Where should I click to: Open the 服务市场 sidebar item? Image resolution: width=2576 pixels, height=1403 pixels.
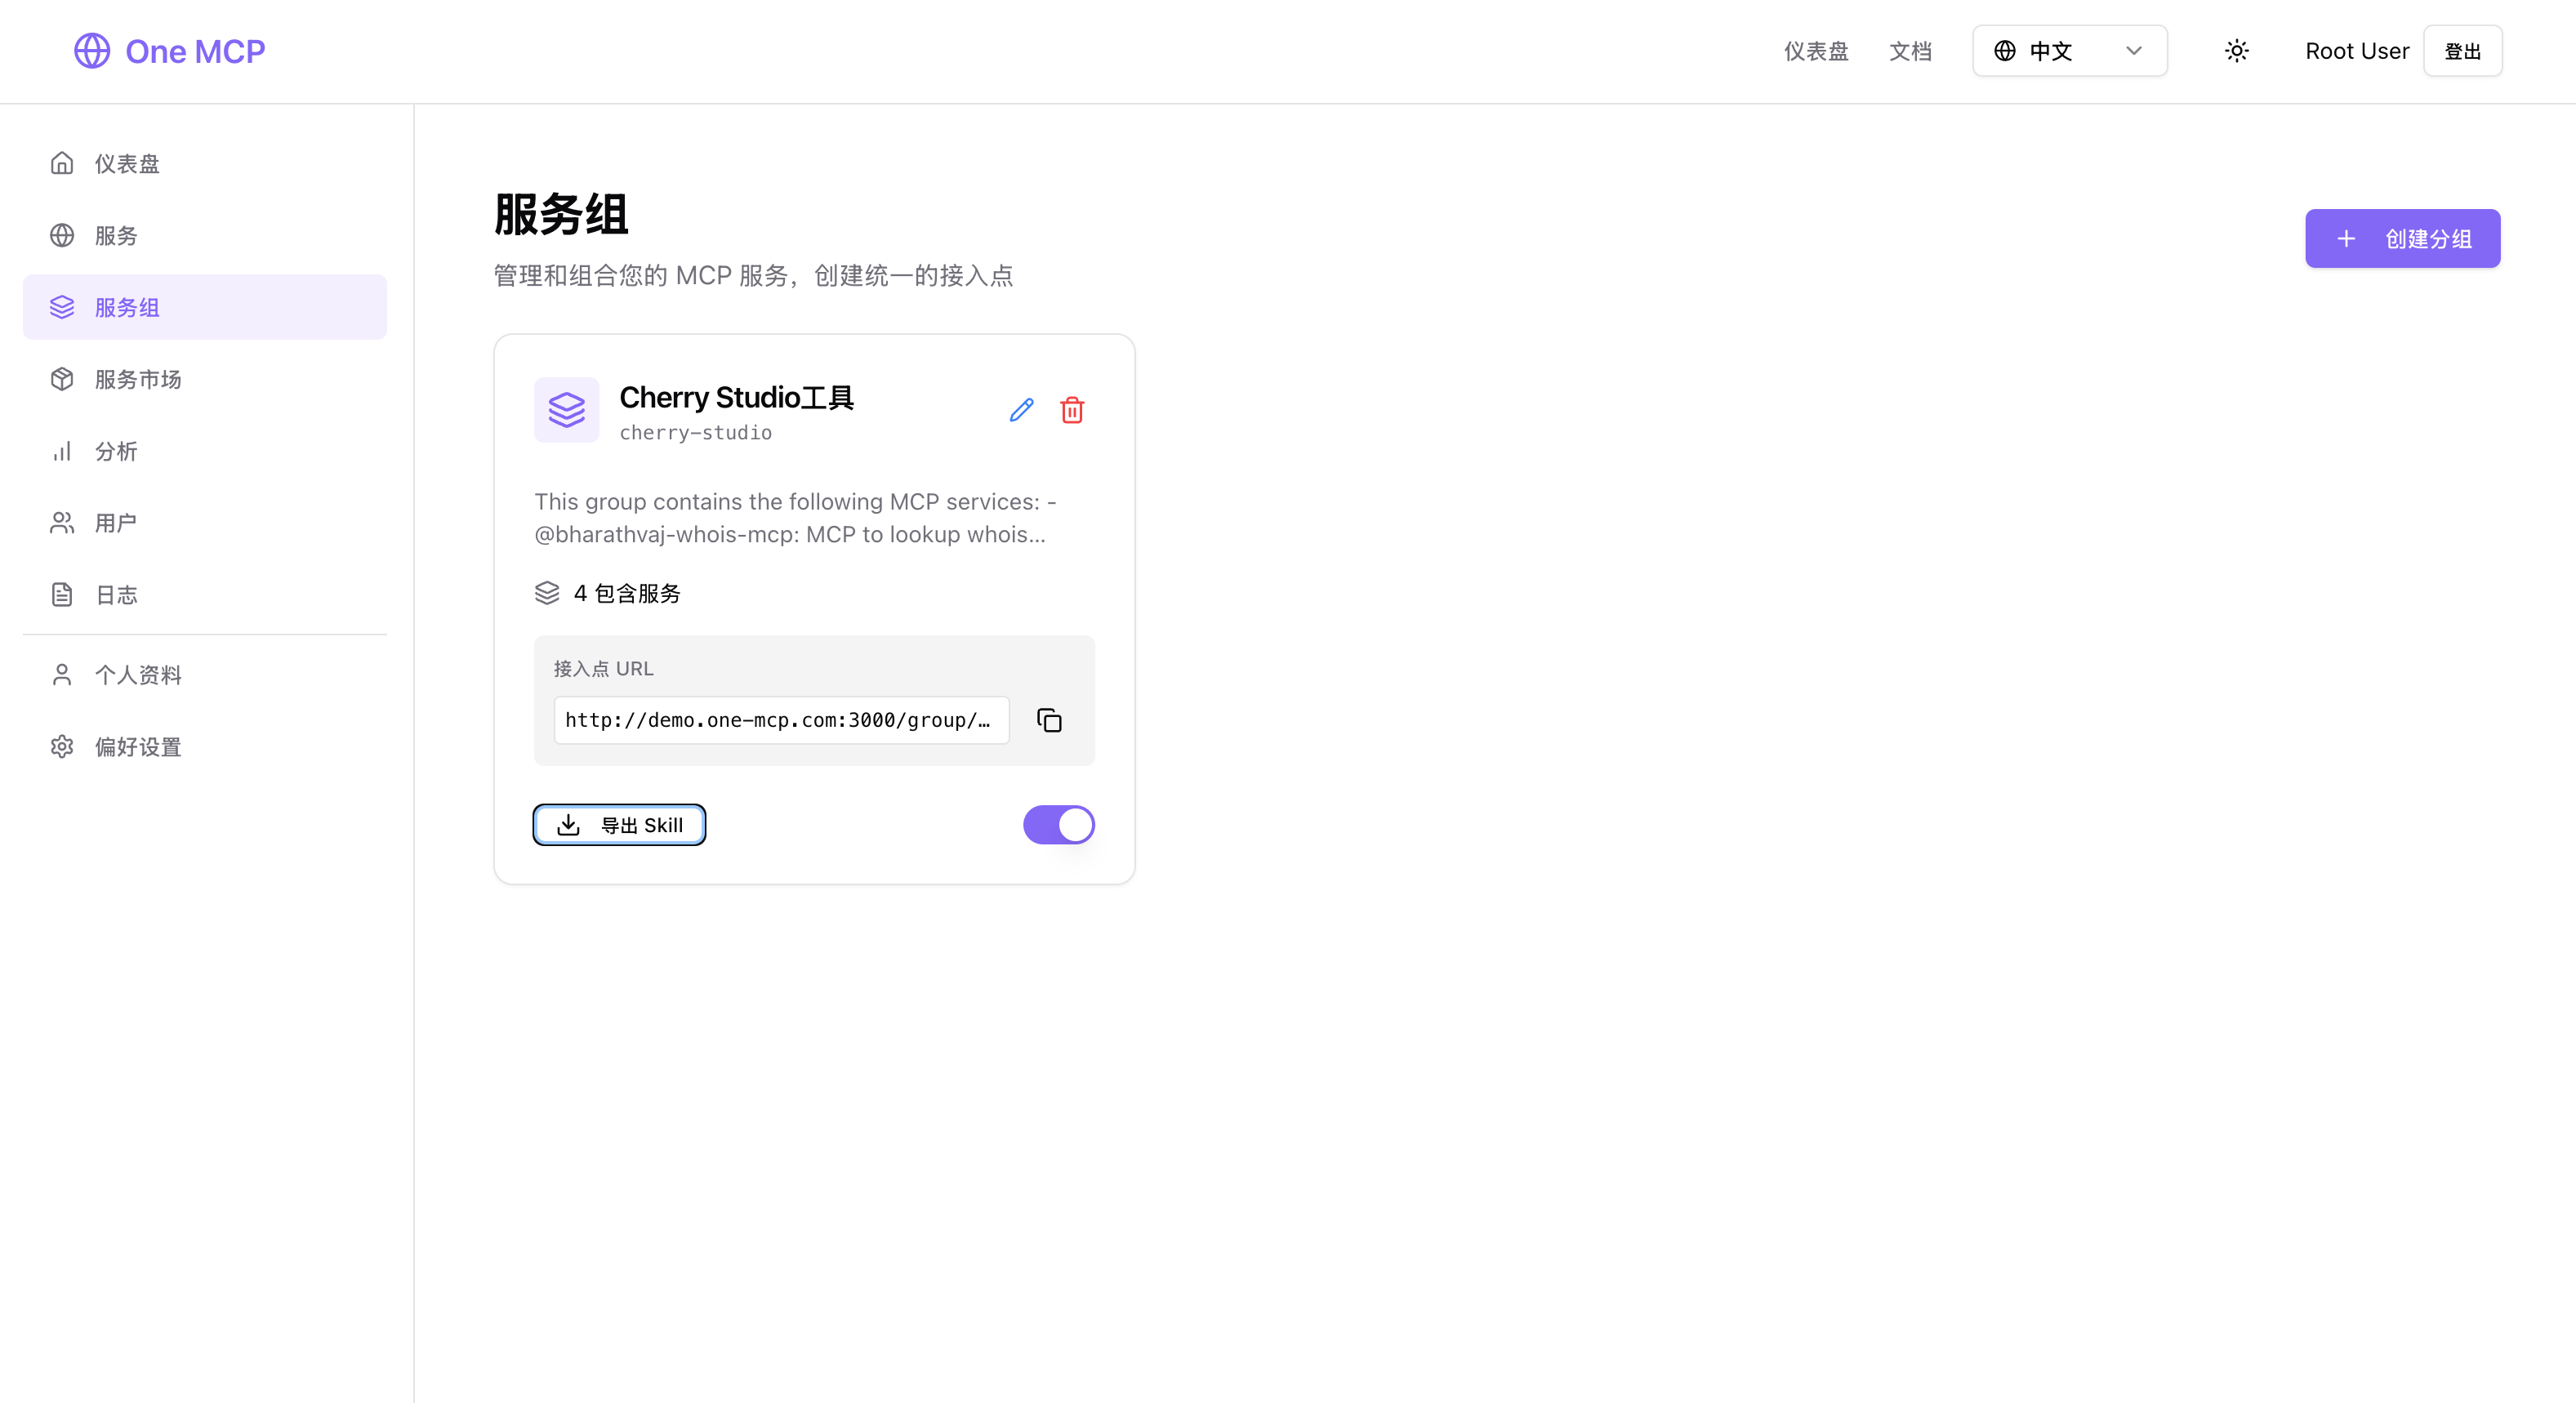[x=204, y=379]
